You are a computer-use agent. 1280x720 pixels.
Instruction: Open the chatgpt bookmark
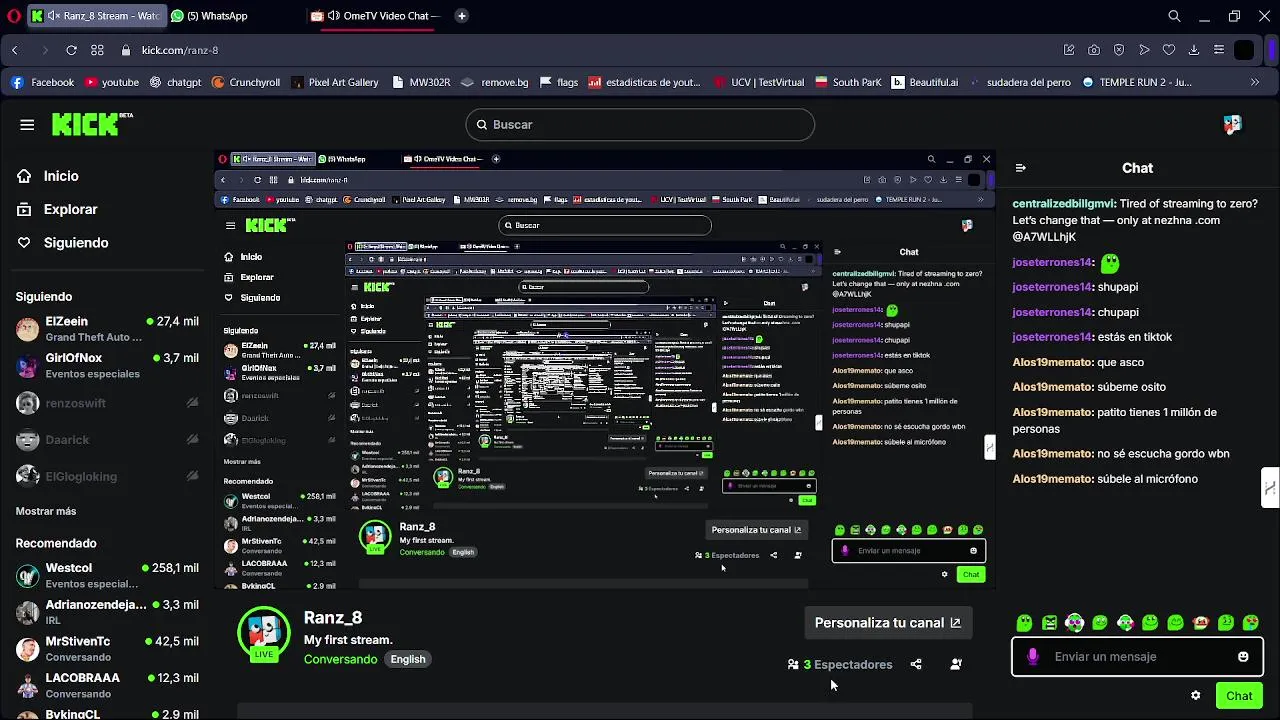[x=176, y=82]
